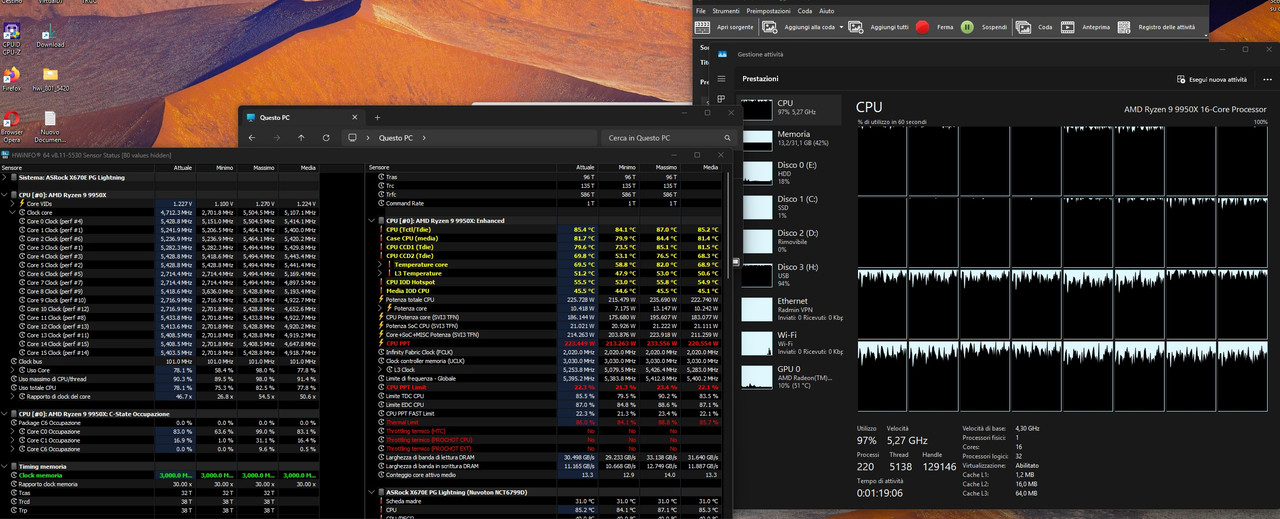Screen dimensions: 1280x519
Task: Click the Explorer address bar showing Questo PC
Action: 468,138
